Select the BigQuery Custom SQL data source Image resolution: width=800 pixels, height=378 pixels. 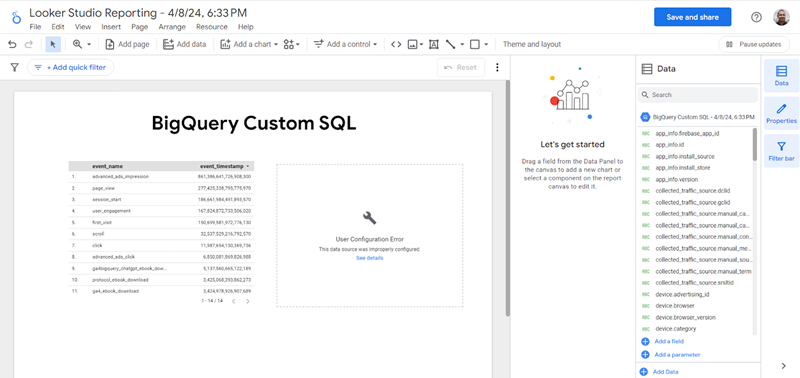coord(697,117)
